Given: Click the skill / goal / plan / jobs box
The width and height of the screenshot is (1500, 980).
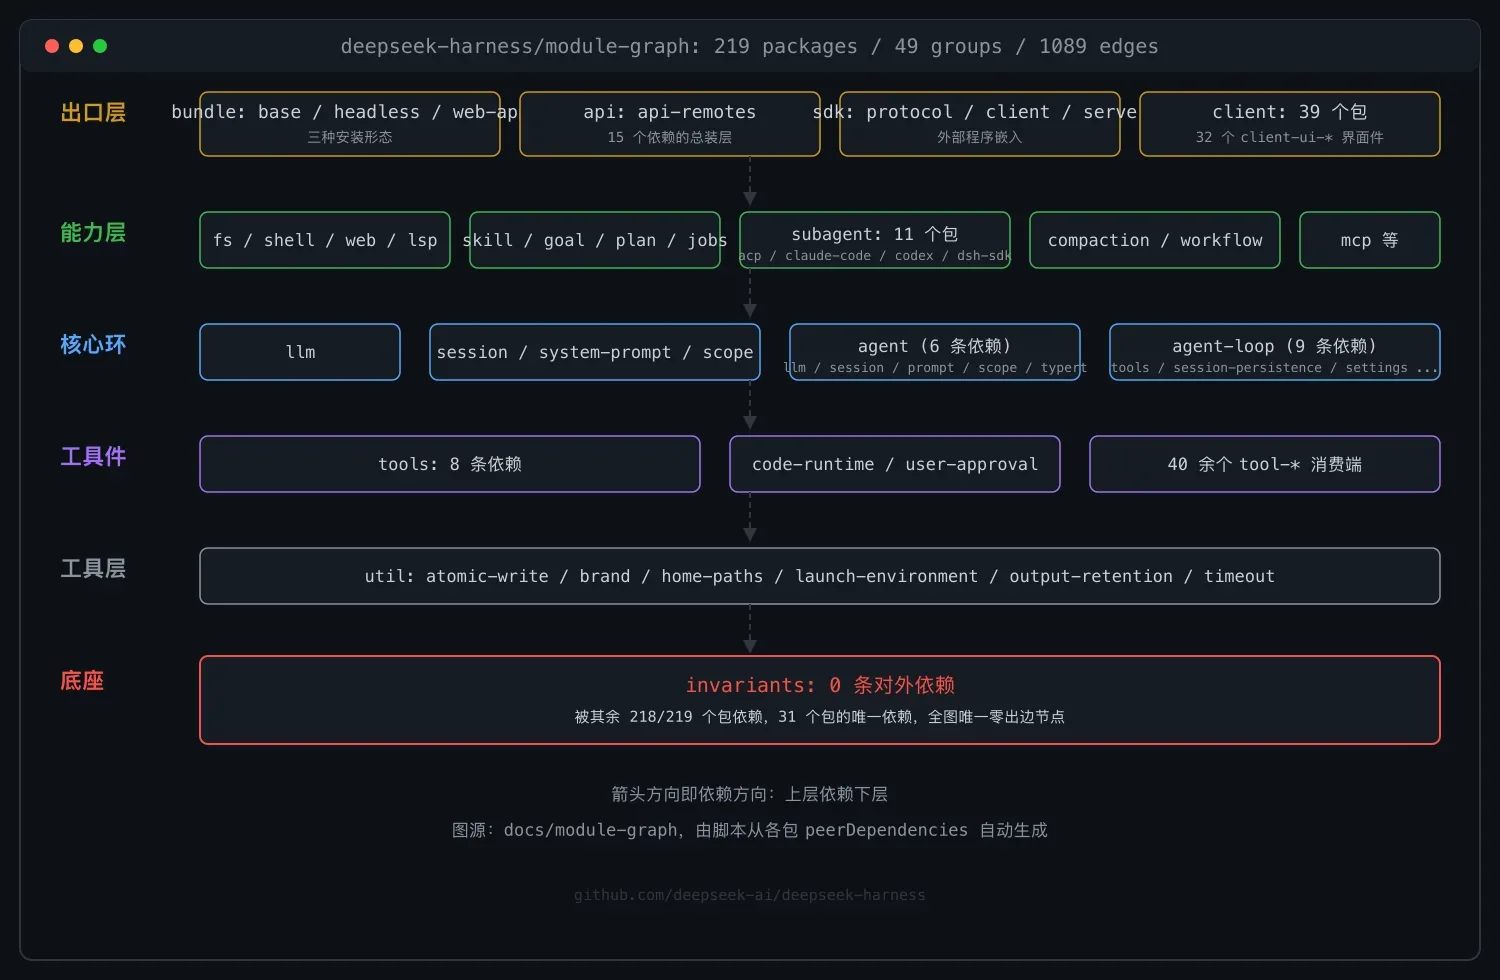Looking at the screenshot, I should (x=595, y=240).
